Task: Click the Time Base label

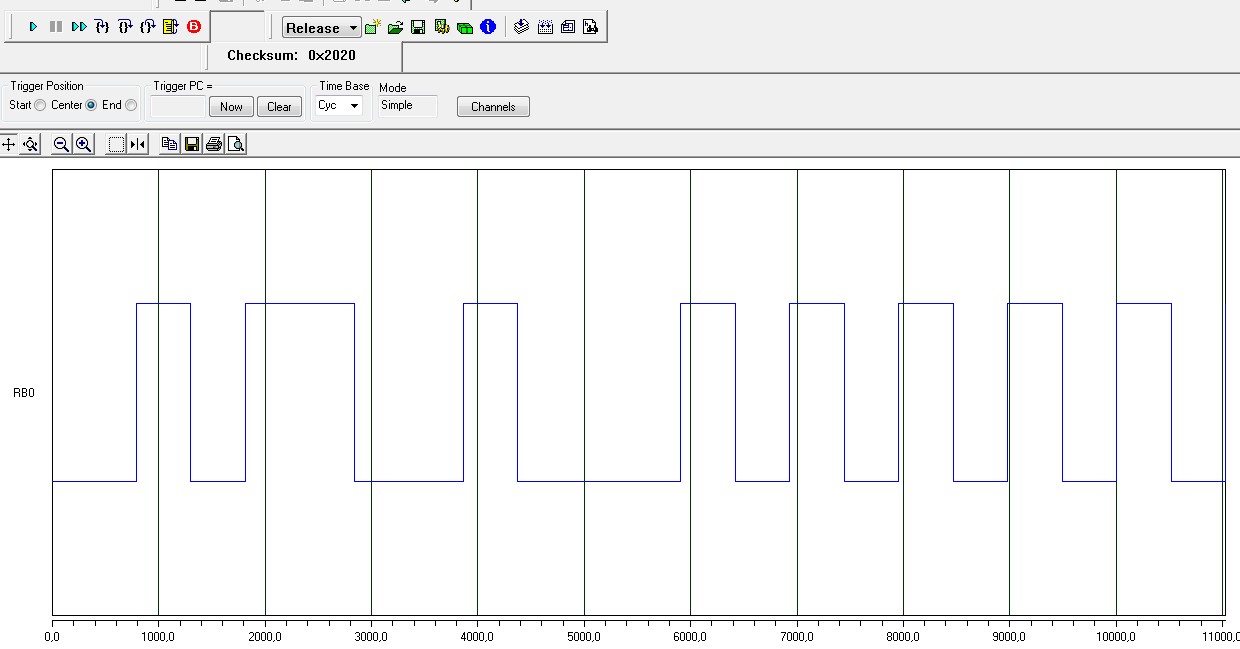Action: coord(344,86)
